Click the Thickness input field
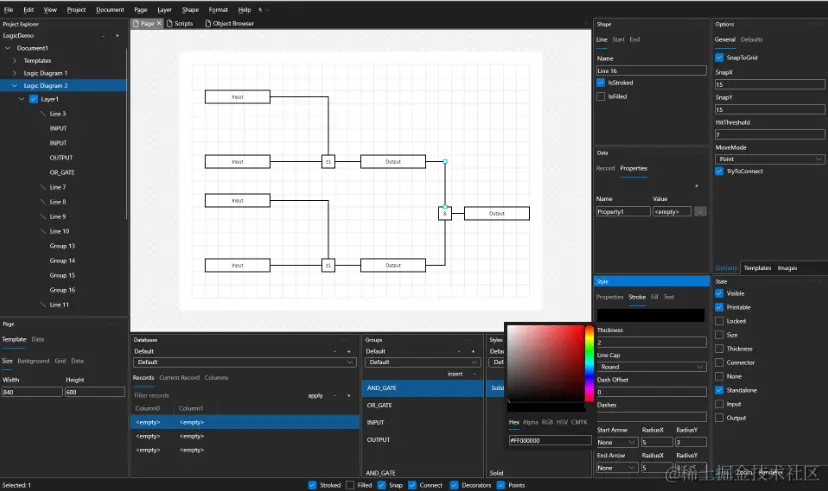 pyautogui.click(x=652, y=343)
